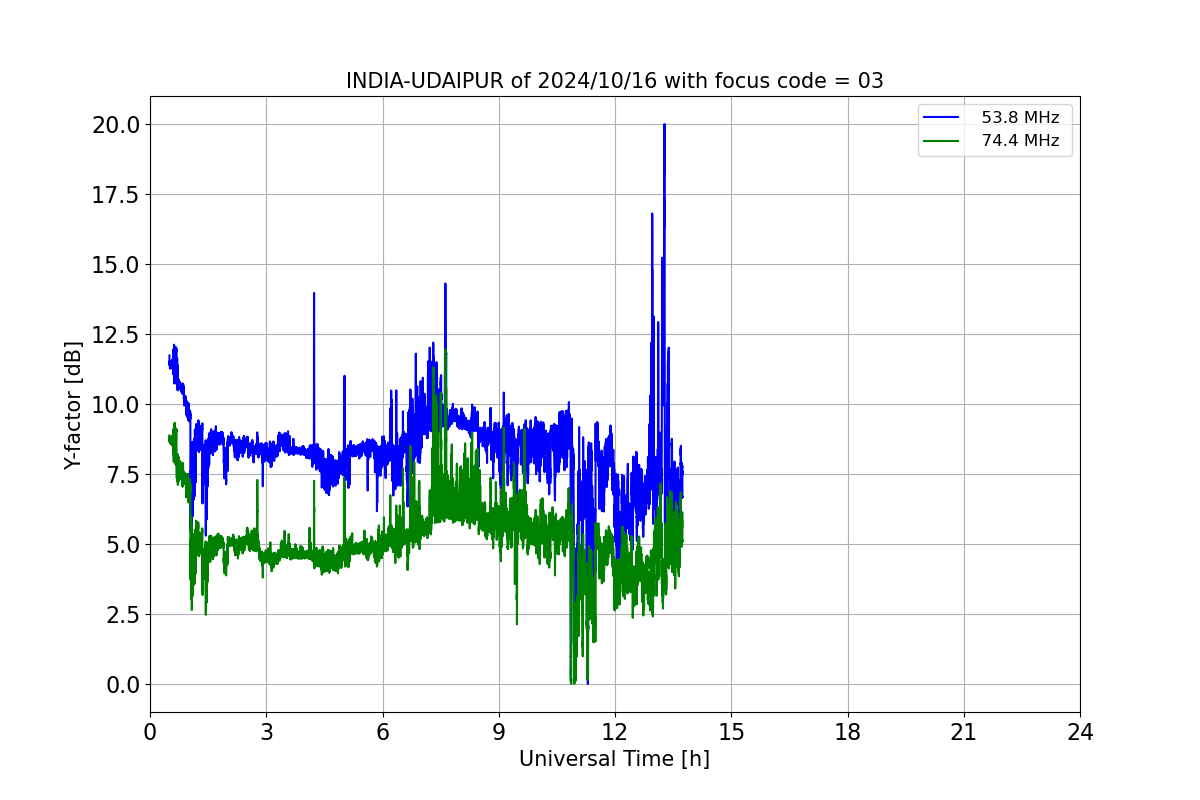Click the 5.0 y-axis tick label

pos(123,544)
